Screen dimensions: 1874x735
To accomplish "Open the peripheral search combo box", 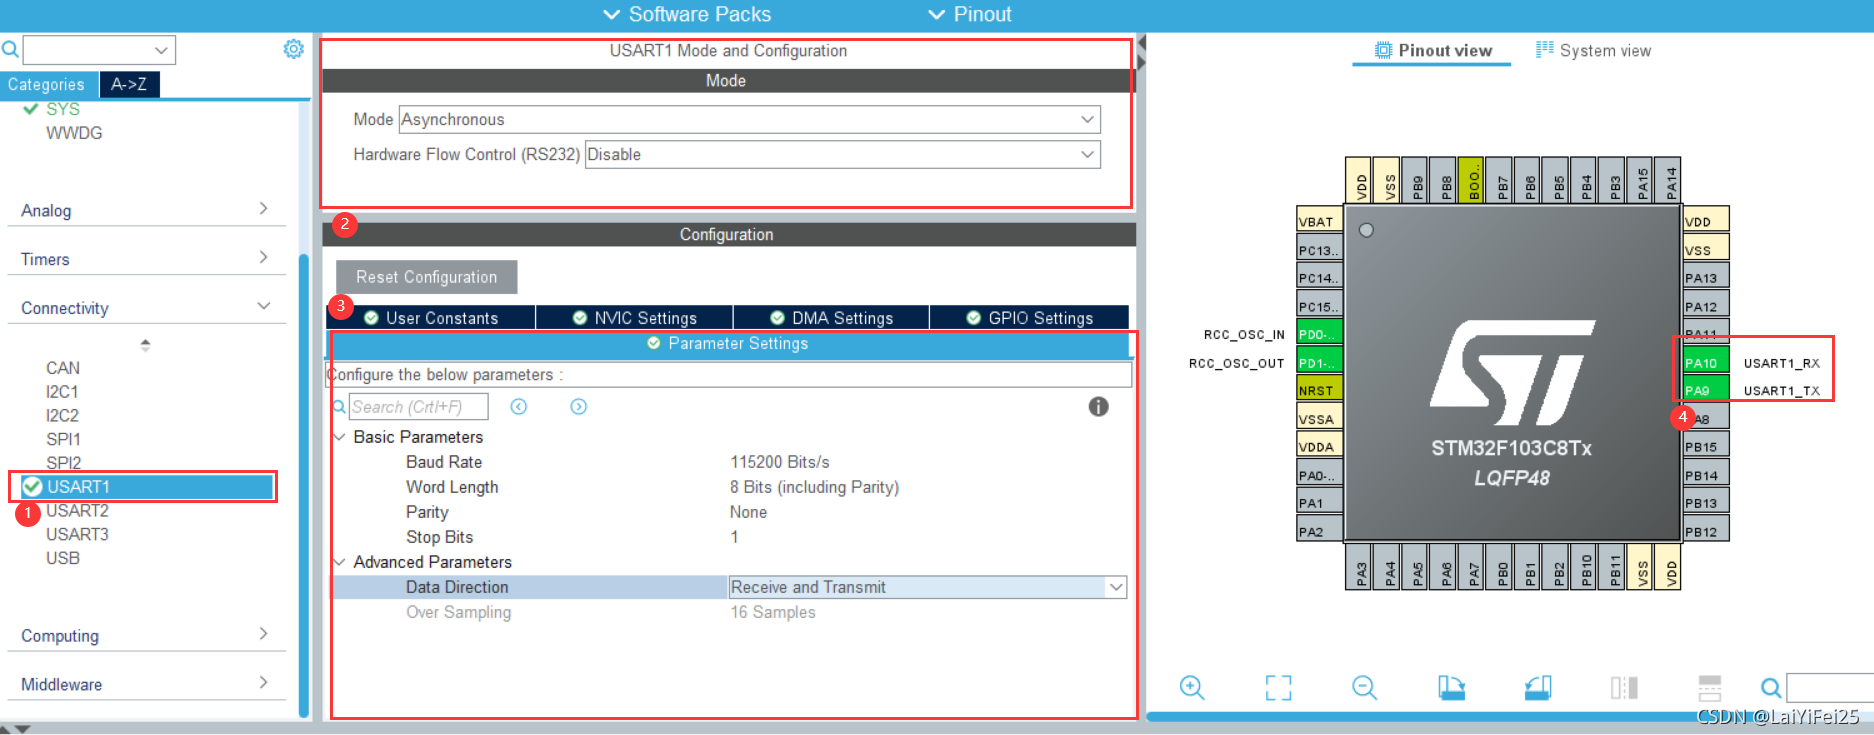I will [99, 49].
